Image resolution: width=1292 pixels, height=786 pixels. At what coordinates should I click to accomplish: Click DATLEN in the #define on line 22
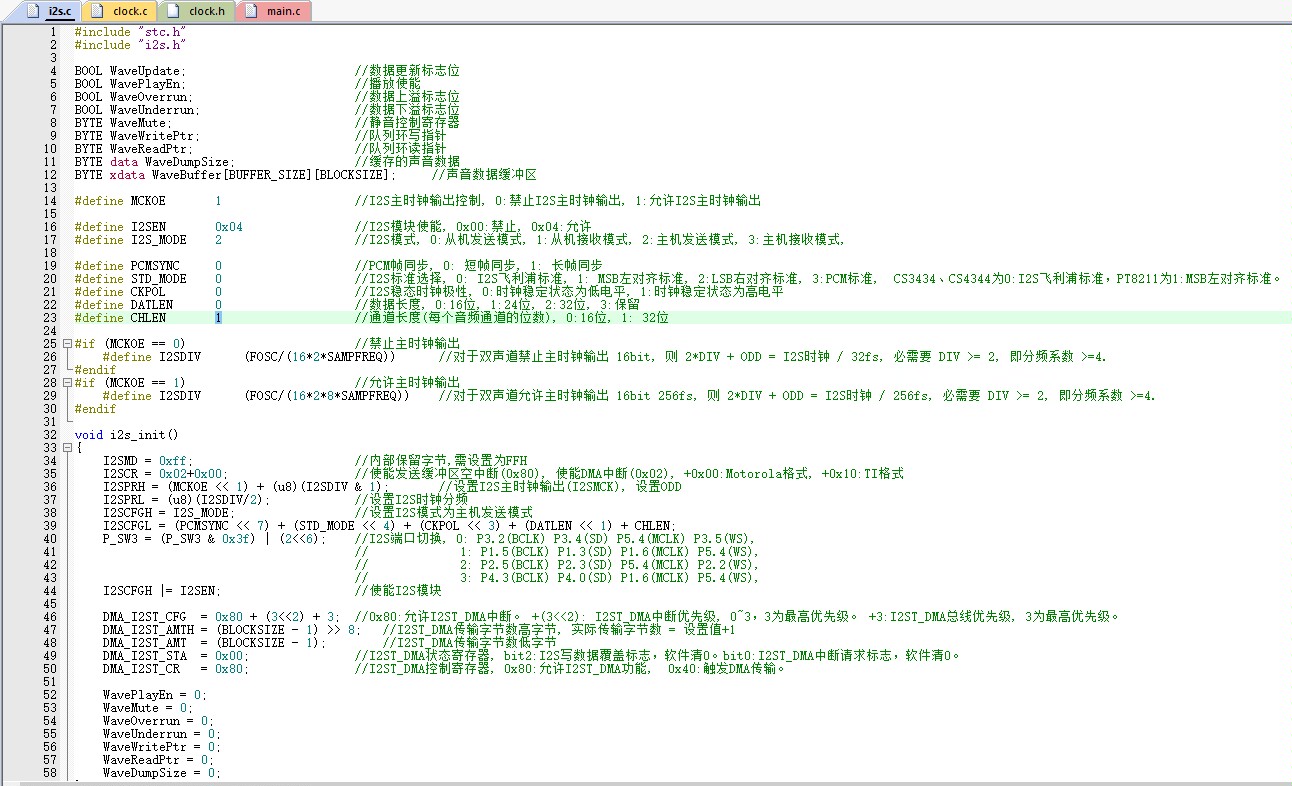(x=151, y=304)
